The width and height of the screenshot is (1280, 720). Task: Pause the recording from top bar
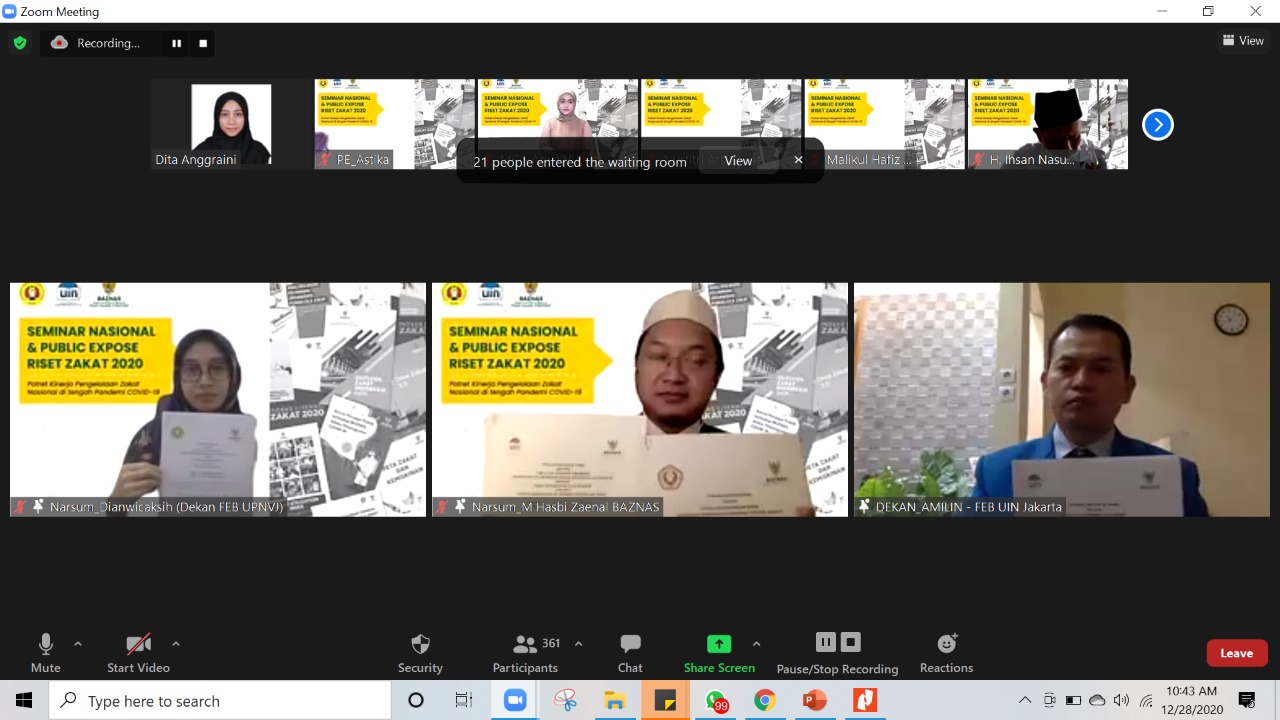[x=177, y=43]
